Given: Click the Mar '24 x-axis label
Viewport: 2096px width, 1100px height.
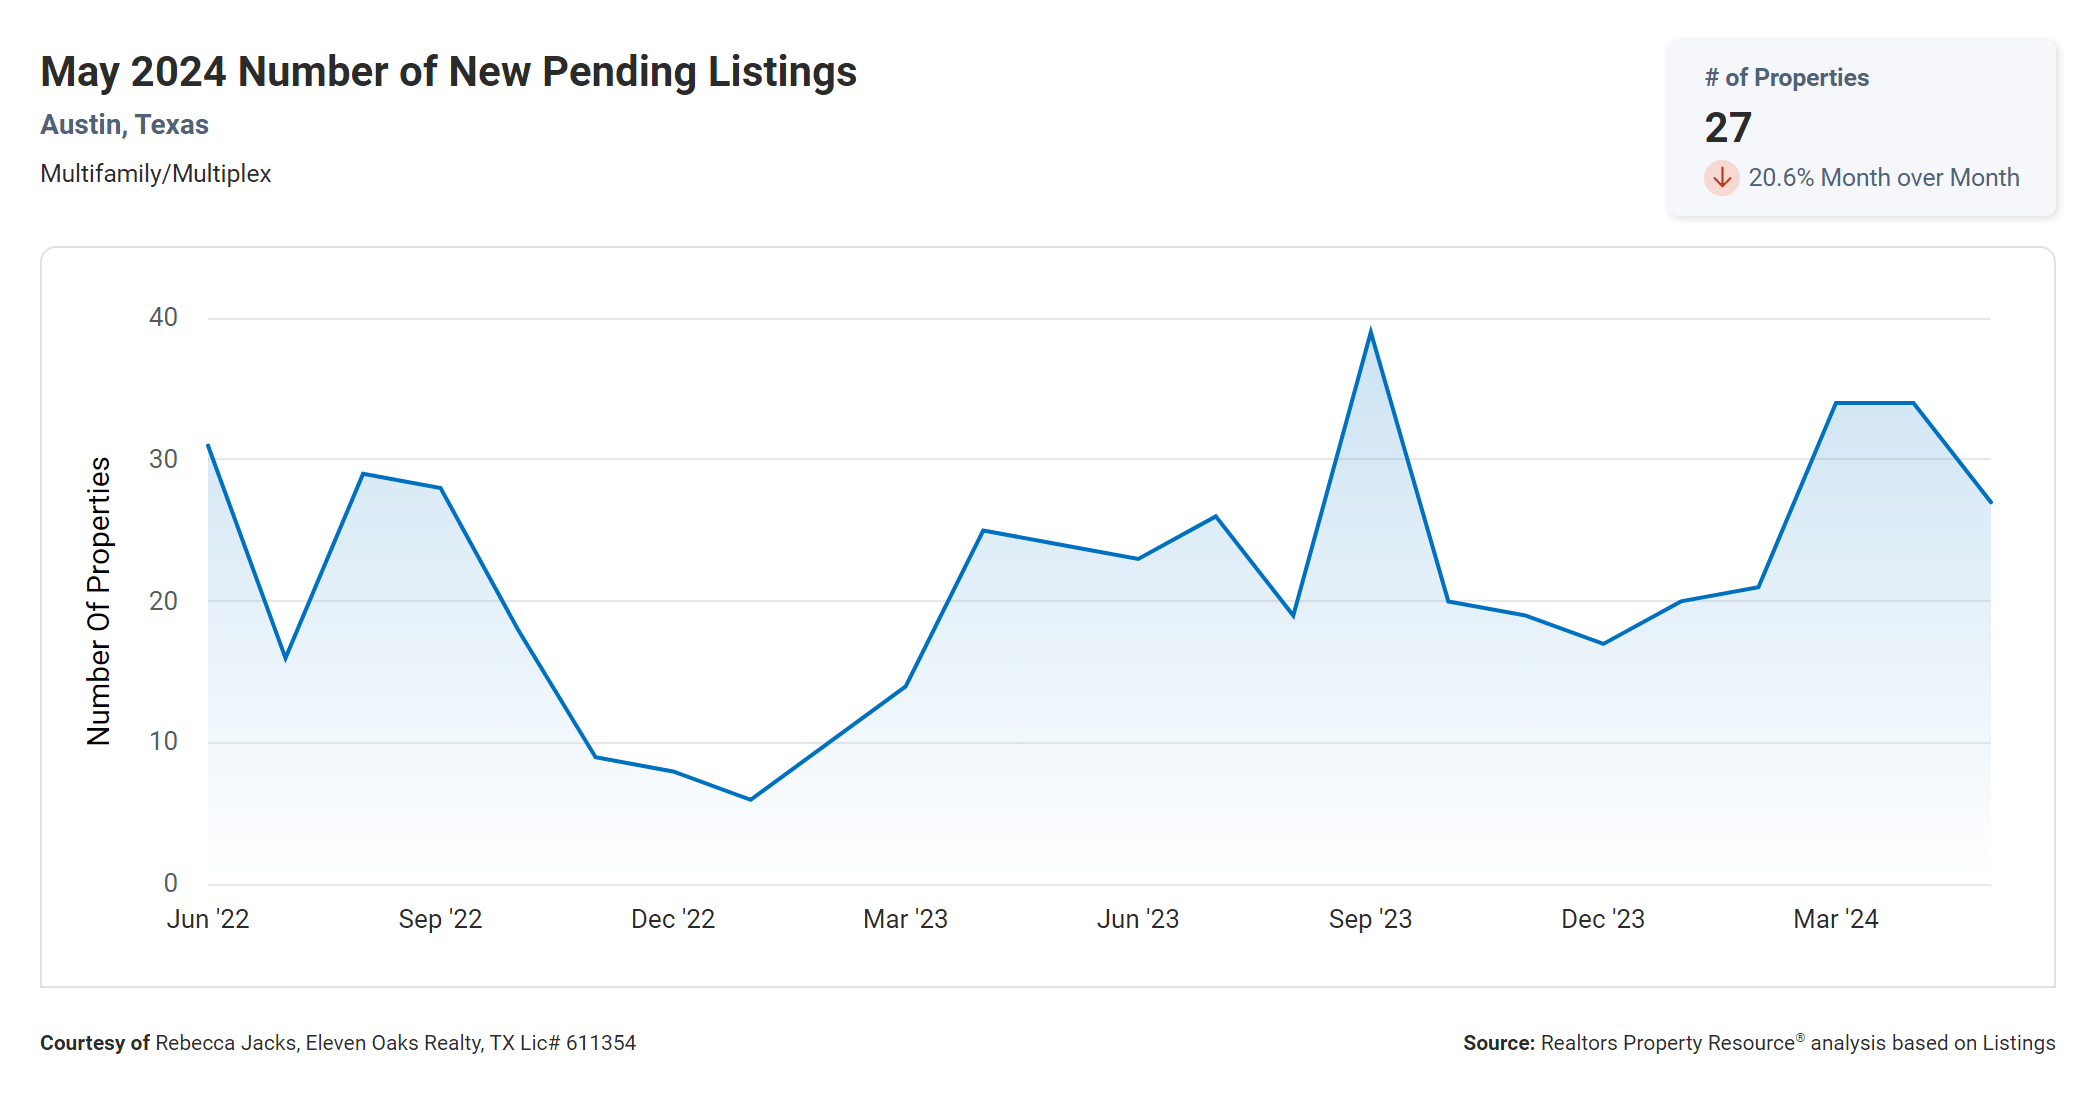Looking at the screenshot, I should coord(1836,919).
